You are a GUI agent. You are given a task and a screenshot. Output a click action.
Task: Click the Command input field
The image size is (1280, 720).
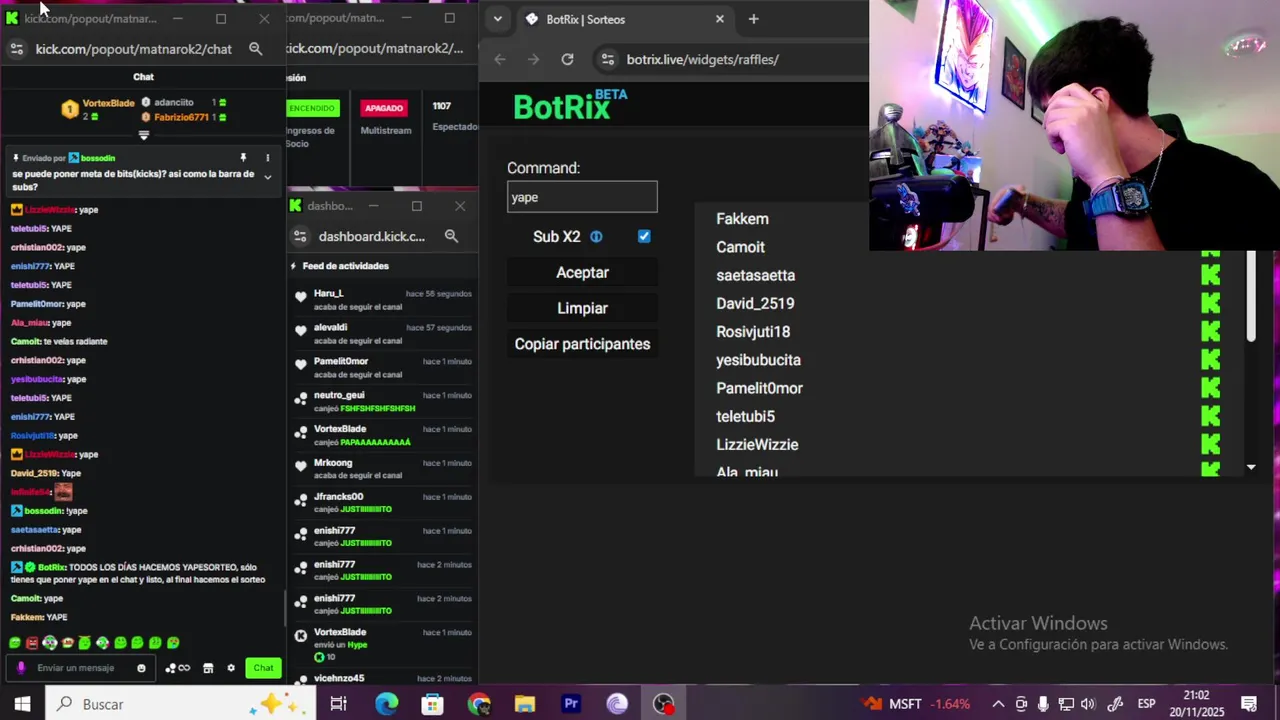click(x=582, y=197)
